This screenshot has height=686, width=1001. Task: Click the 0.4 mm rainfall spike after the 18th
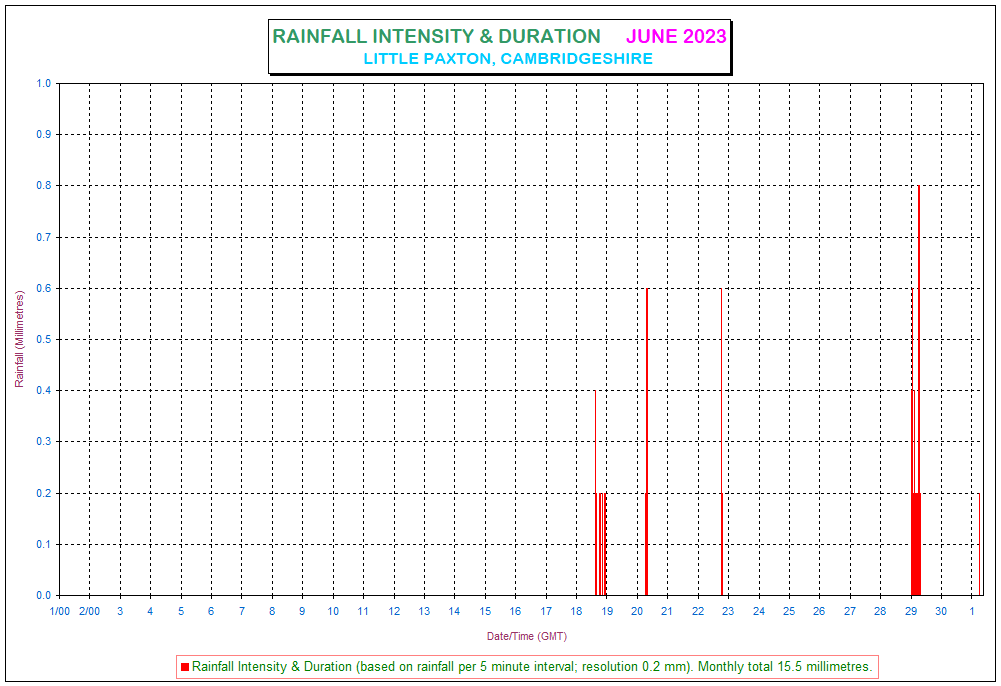click(x=595, y=493)
